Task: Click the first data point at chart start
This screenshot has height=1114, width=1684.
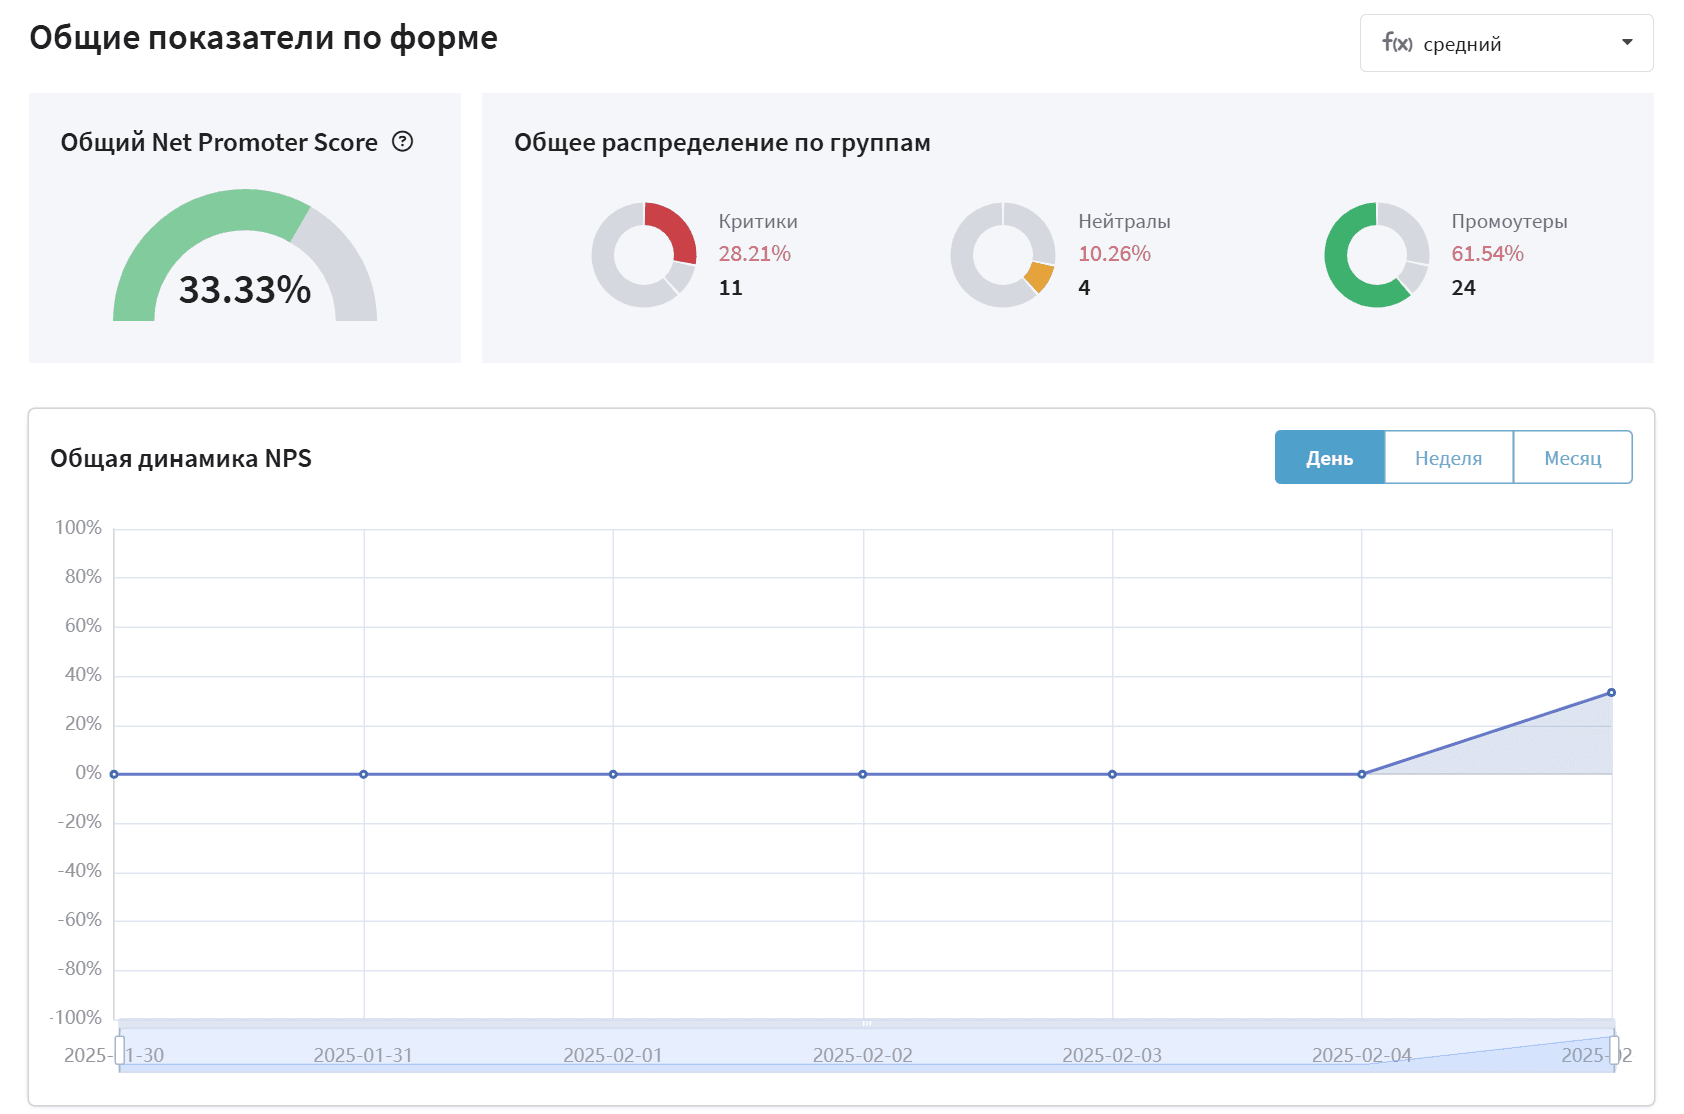Action: [114, 774]
